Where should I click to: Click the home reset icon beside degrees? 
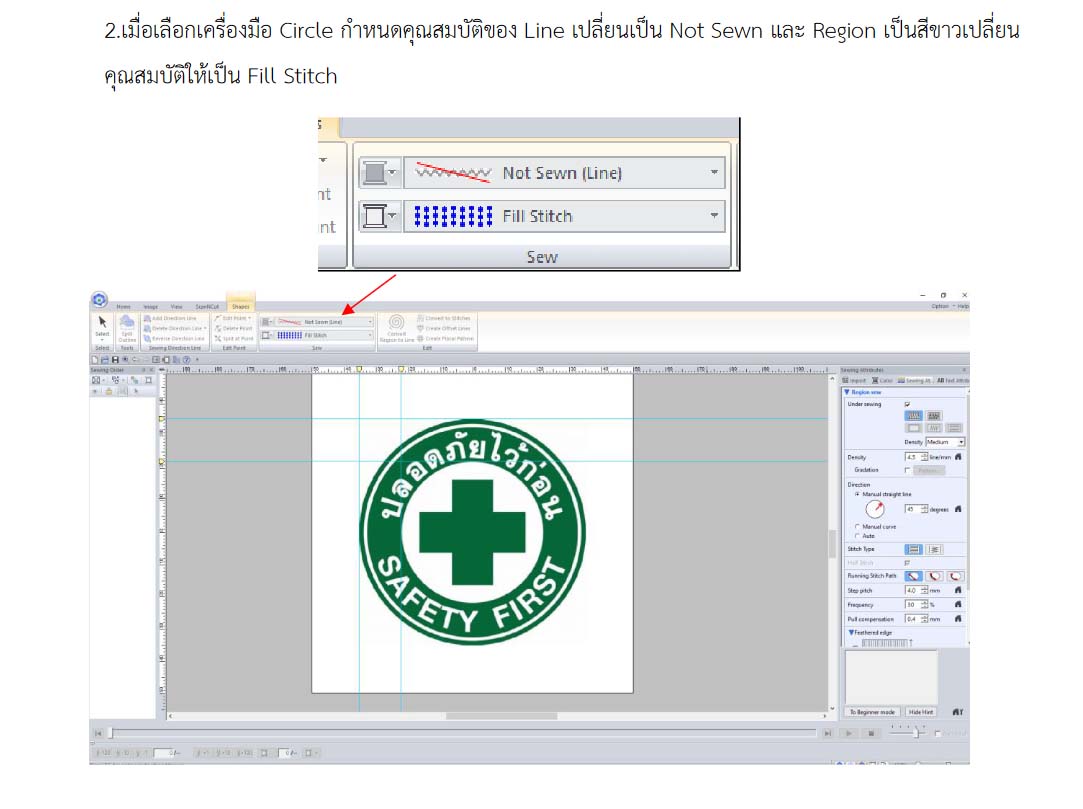pyautogui.click(x=958, y=509)
